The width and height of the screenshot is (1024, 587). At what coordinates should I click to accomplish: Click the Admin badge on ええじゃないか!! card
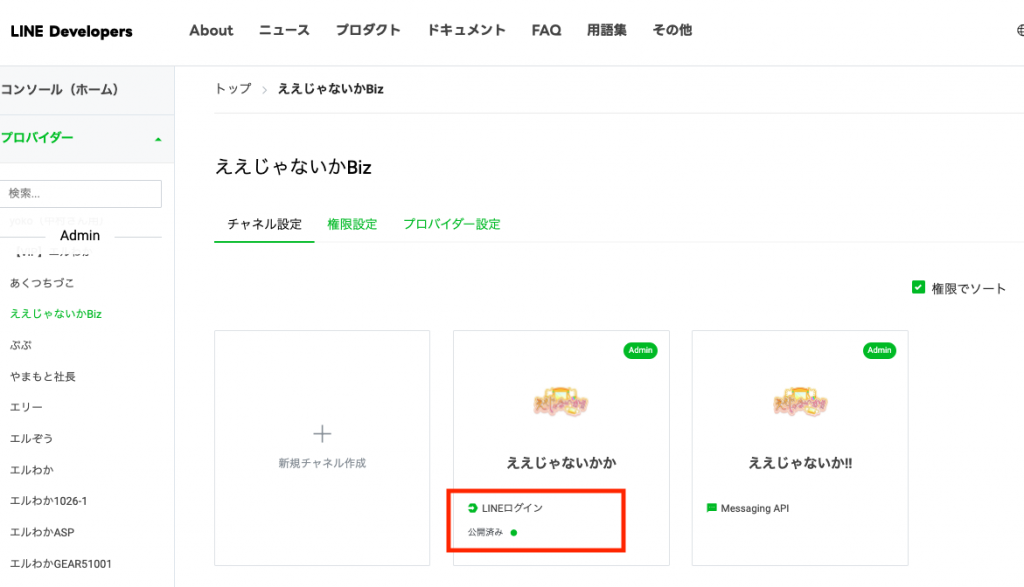coord(879,351)
